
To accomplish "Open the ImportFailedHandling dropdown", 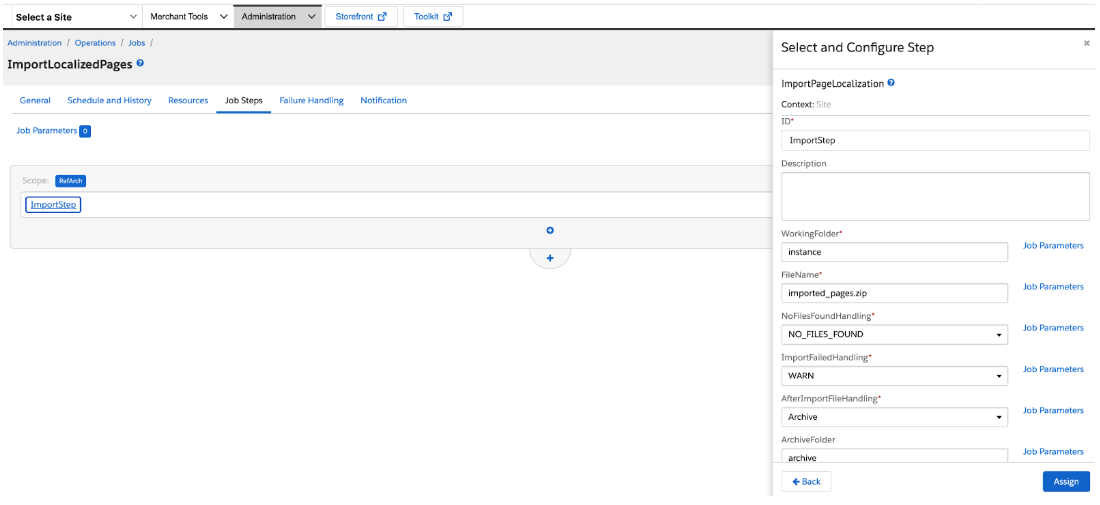I will point(893,376).
